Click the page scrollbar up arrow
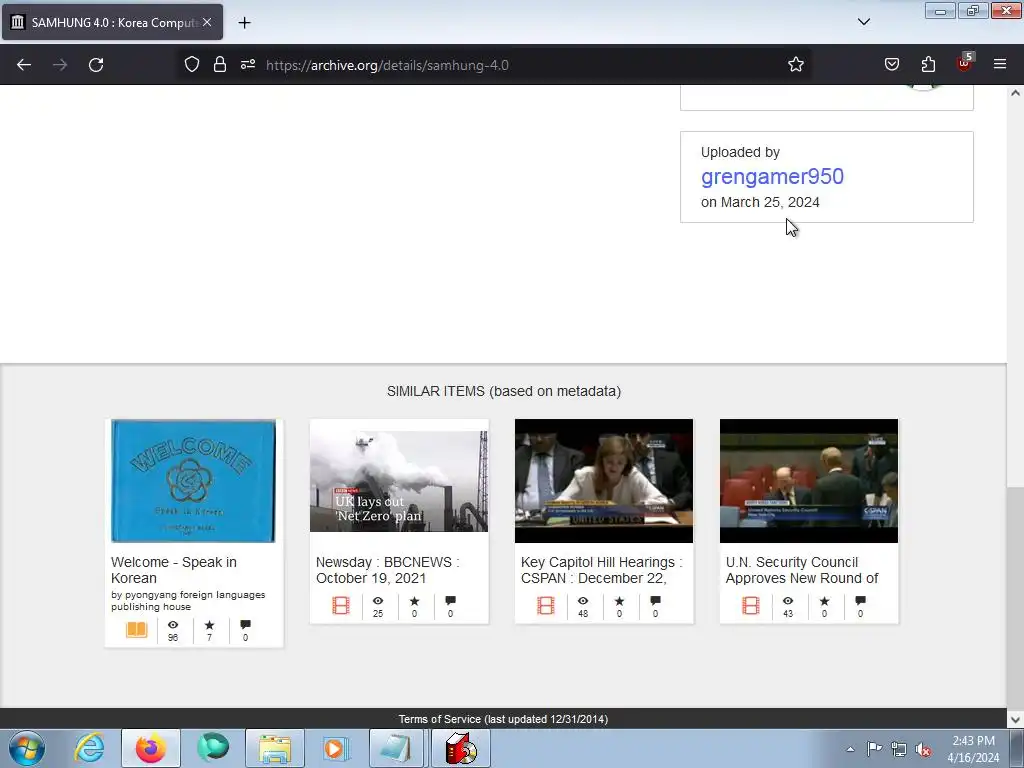Image resolution: width=1024 pixels, height=768 pixels. 1015,93
